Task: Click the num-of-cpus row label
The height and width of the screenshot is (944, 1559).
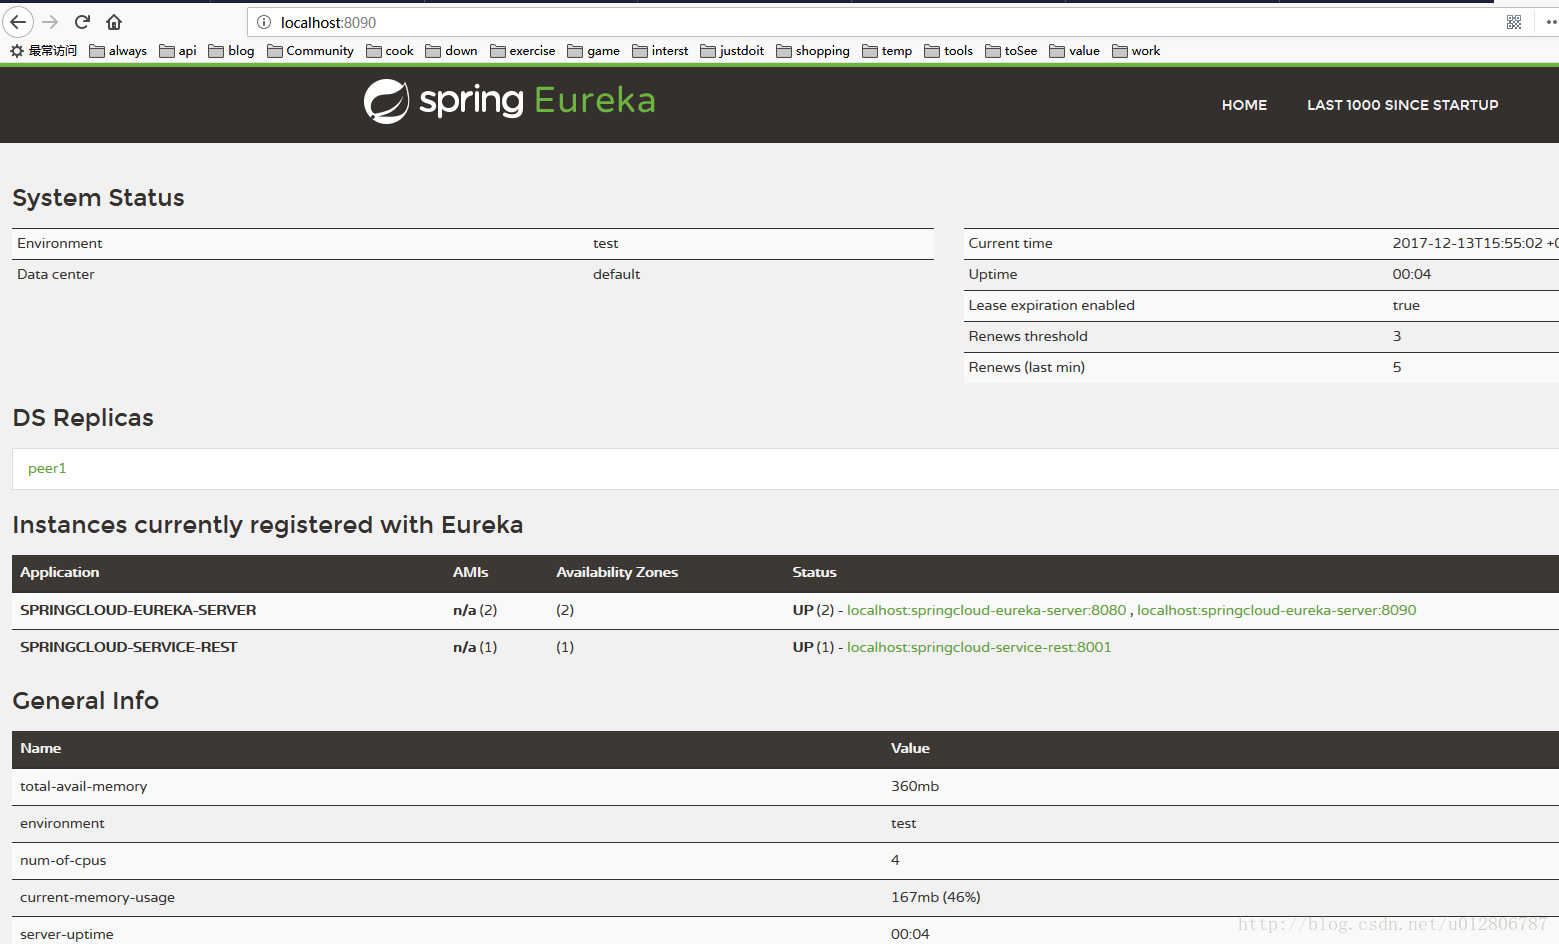Action: pyautogui.click(x=63, y=860)
